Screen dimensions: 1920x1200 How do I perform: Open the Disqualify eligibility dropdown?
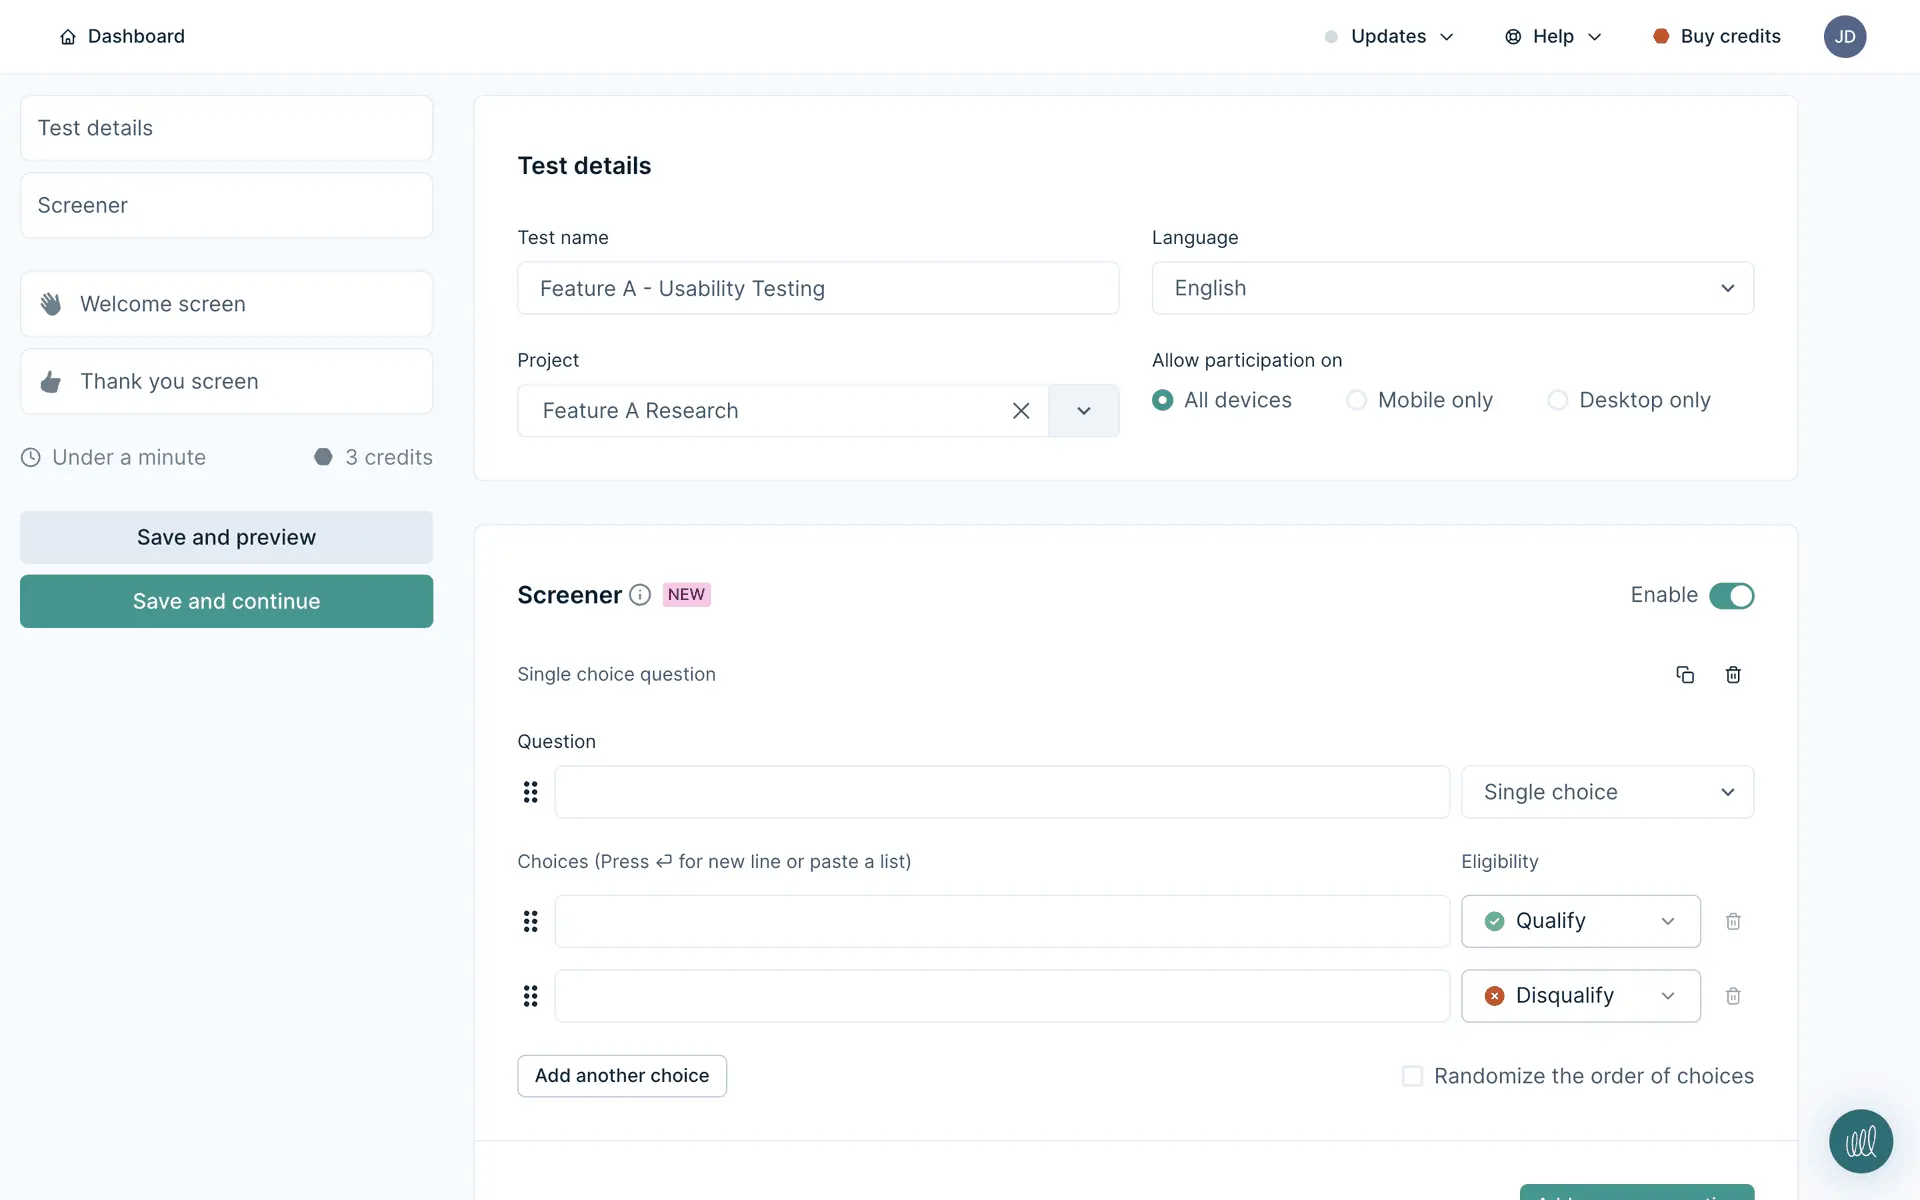(x=1580, y=996)
